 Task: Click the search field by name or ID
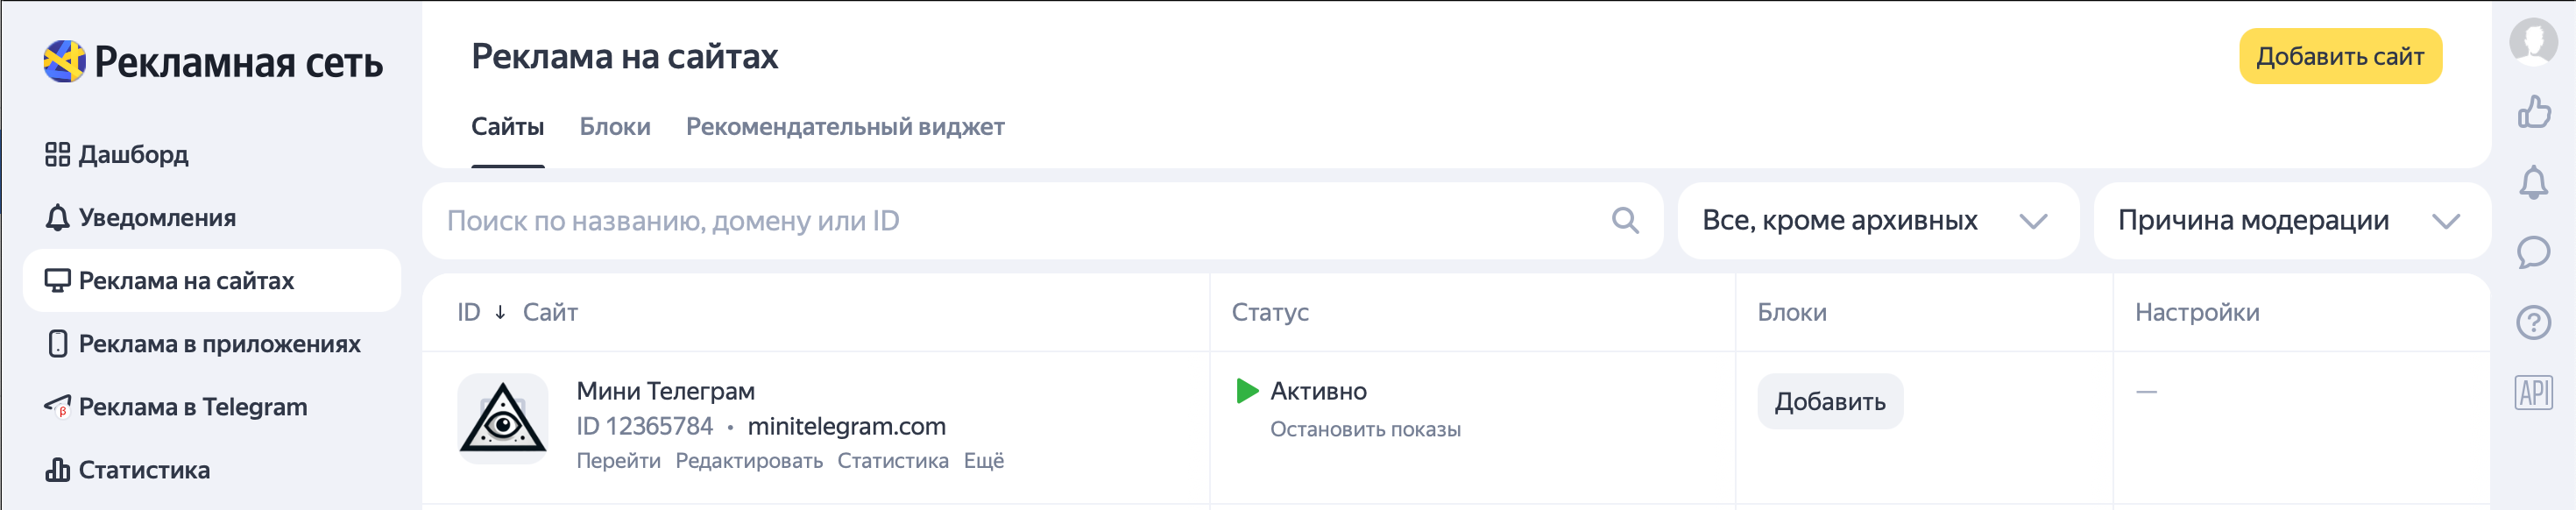tap(1042, 221)
